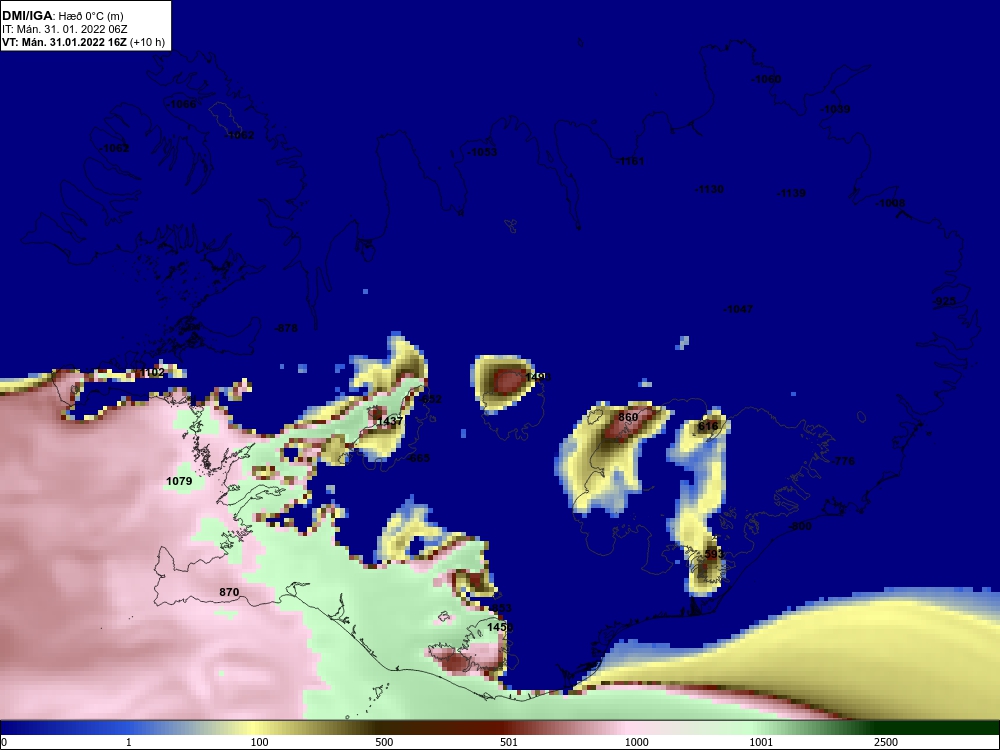Click the -878 value label
The height and width of the screenshot is (750, 1000).
[x=286, y=328]
